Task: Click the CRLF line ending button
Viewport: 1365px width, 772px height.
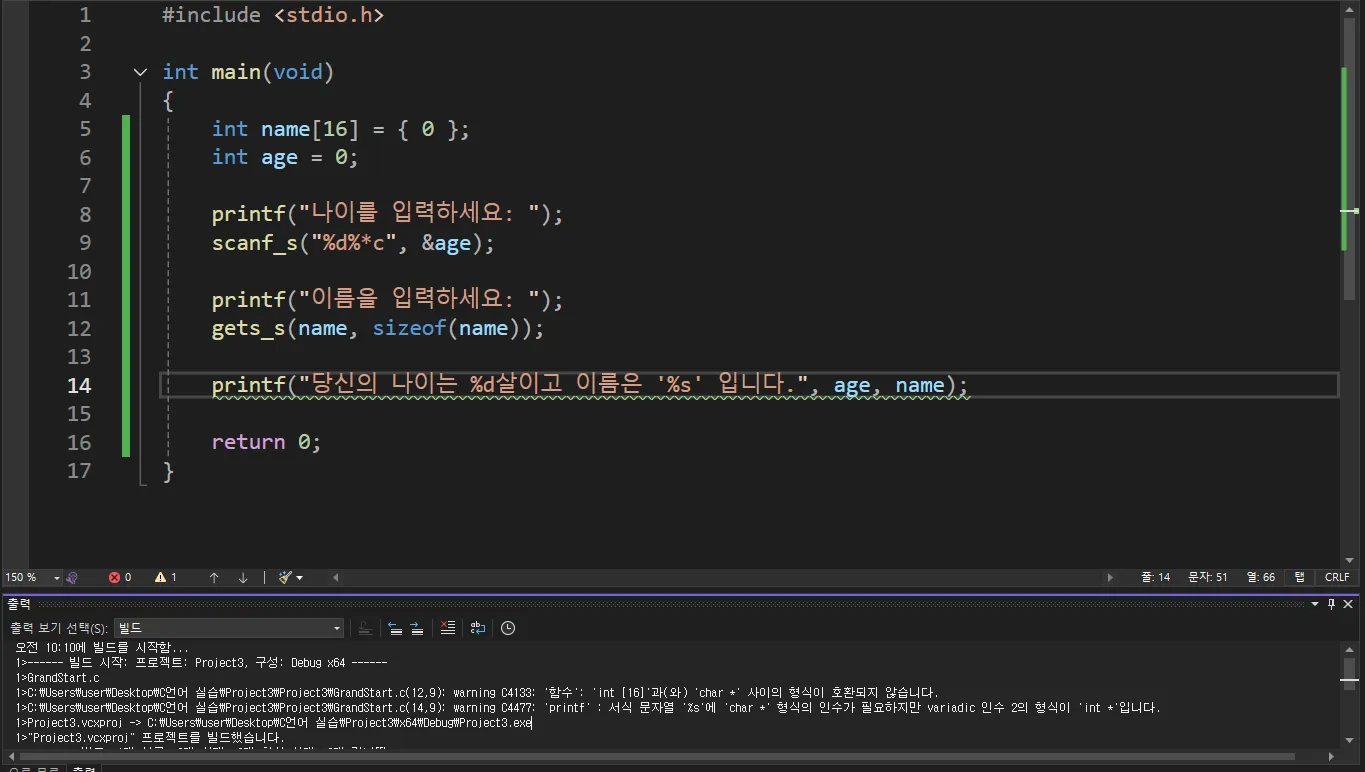Action: tap(1337, 577)
